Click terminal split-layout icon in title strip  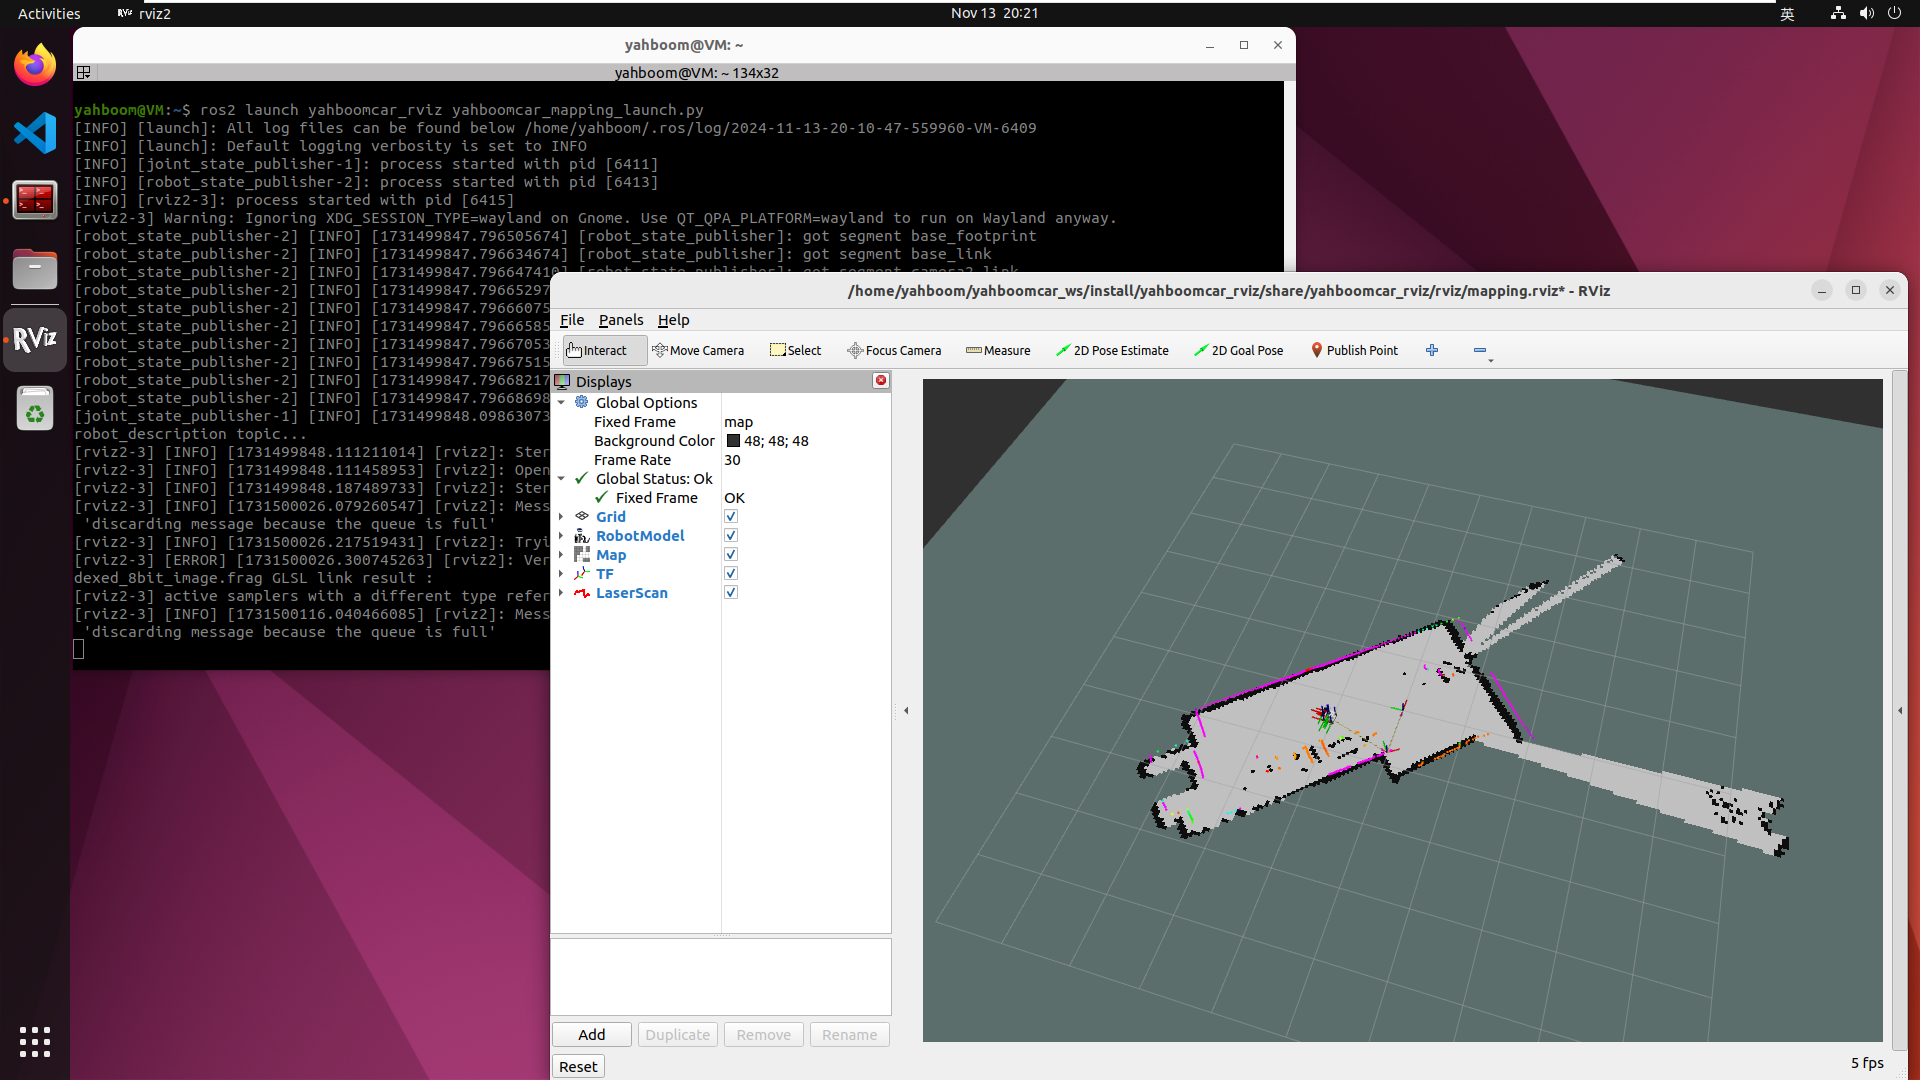(x=84, y=72)
